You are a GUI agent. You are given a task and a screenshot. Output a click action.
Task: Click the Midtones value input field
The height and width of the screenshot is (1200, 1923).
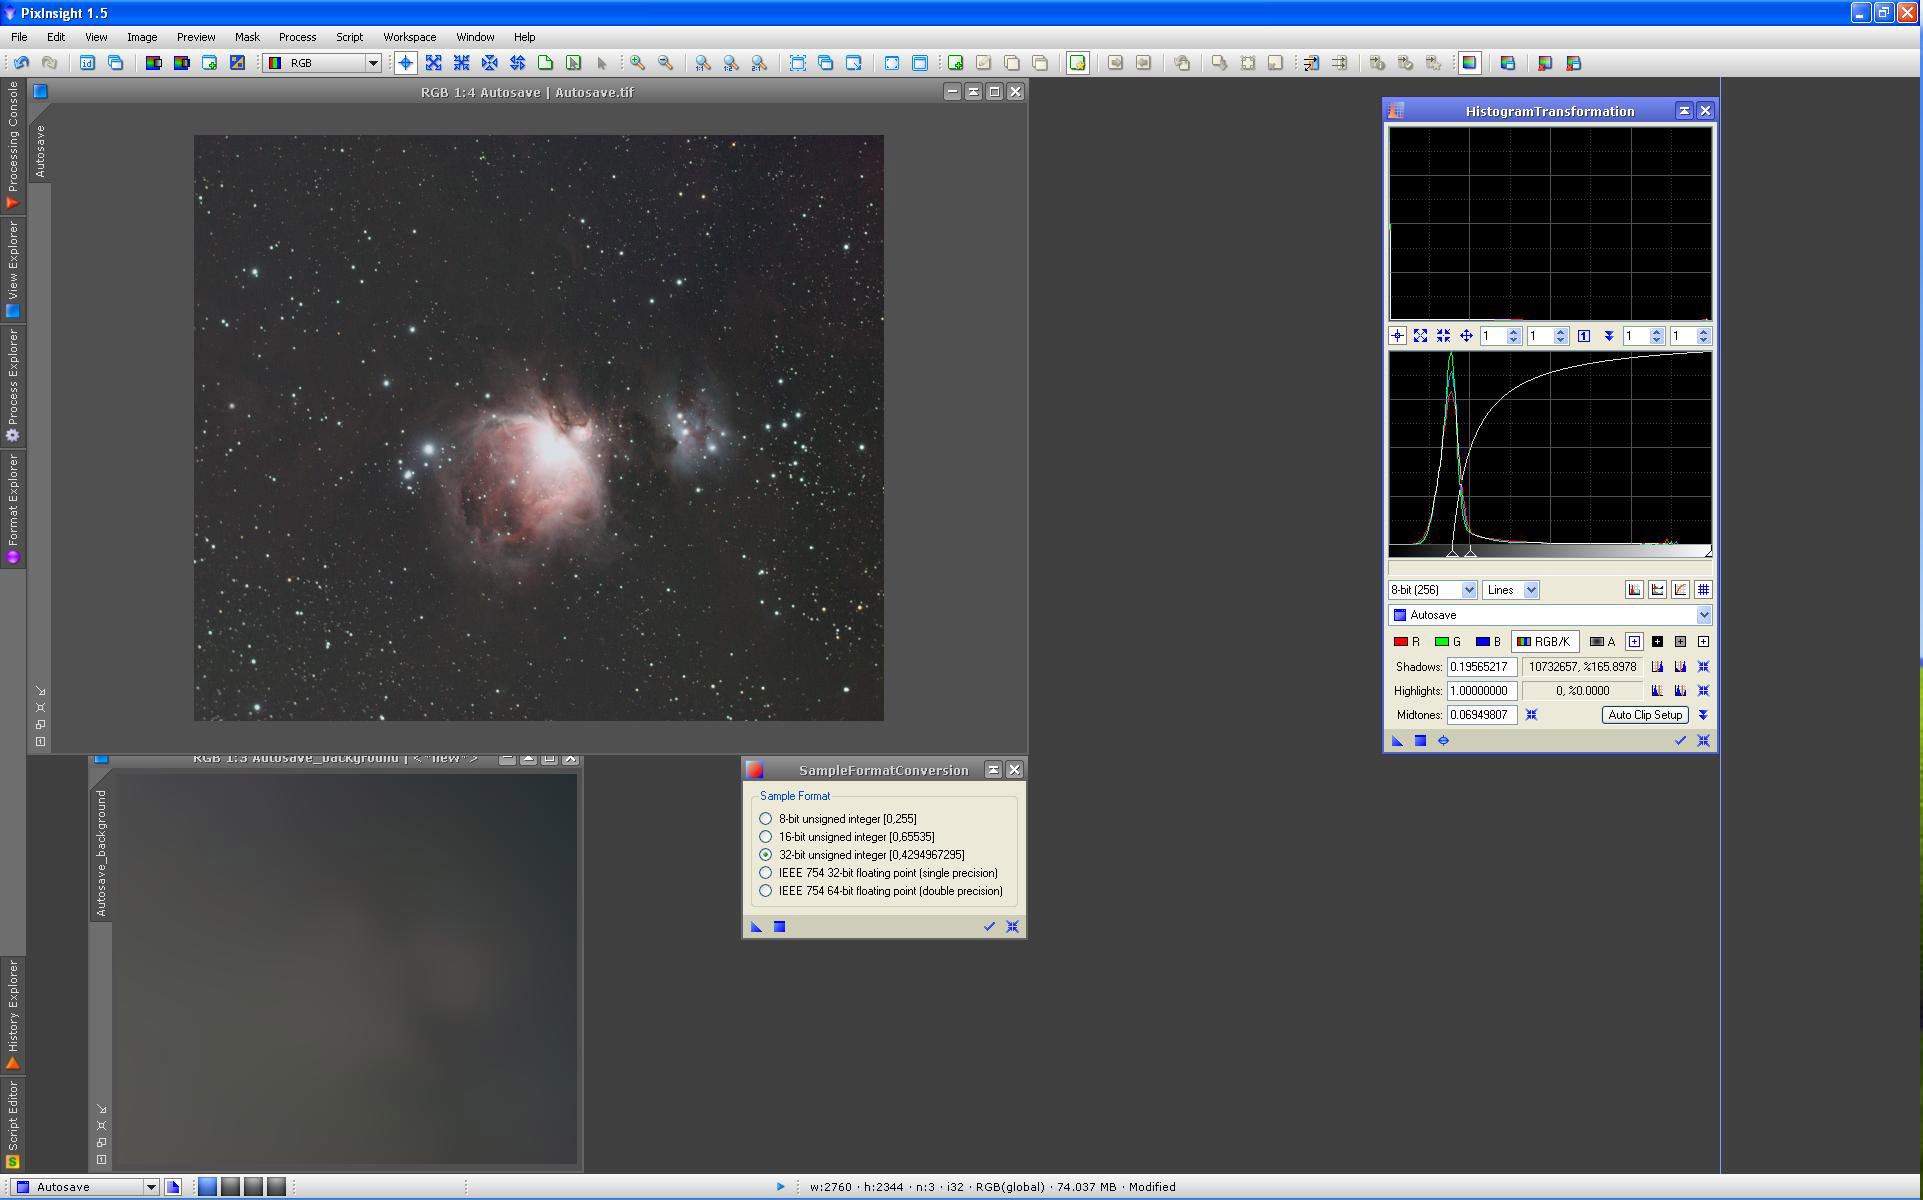[1482, 715]
